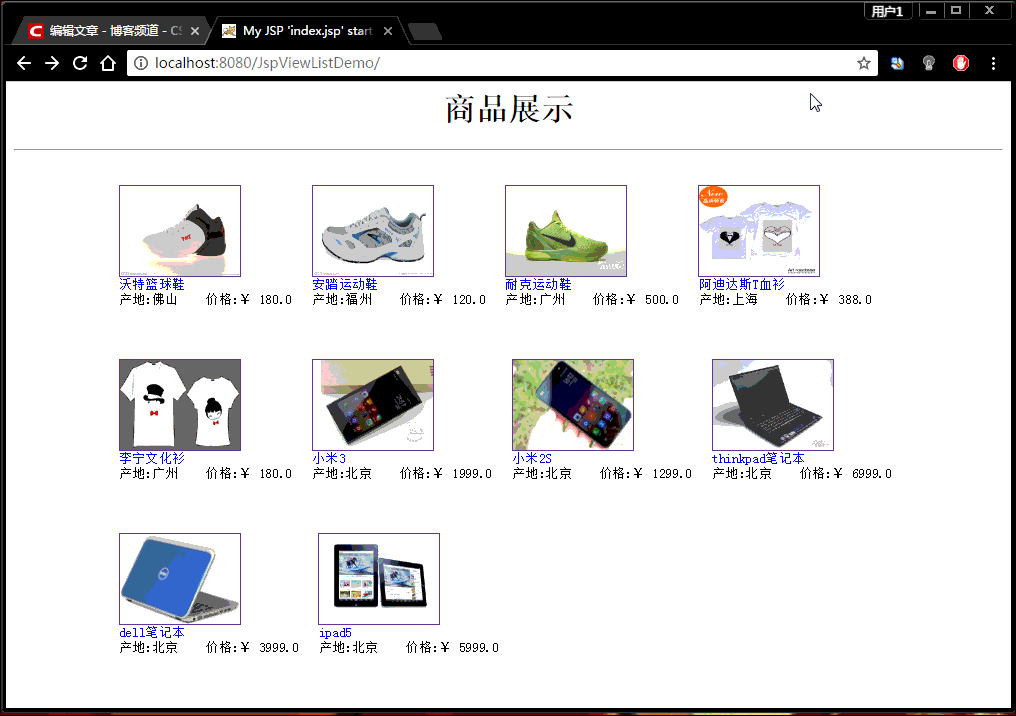
Task: Open the 安踏运动鞋 link
Action: (x=345, y=284)
